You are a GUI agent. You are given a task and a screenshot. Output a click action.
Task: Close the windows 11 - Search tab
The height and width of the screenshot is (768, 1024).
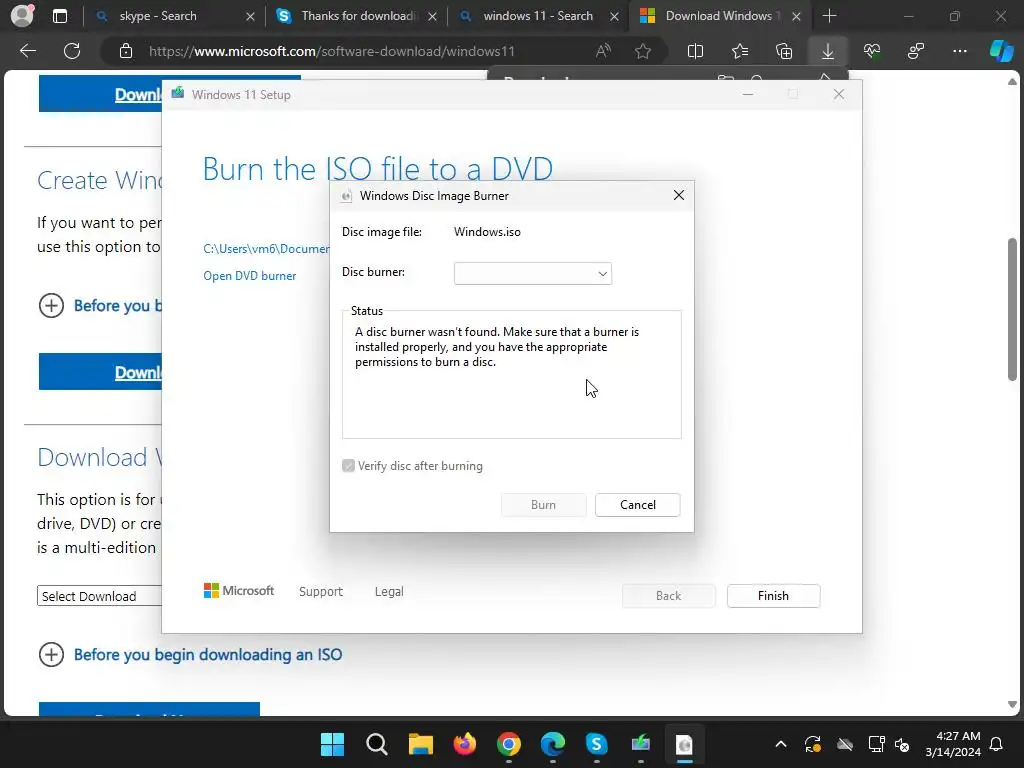[614, 16]
